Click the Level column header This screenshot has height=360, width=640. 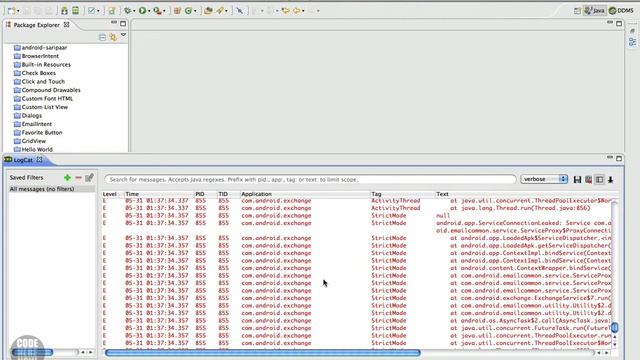point(113,194)
